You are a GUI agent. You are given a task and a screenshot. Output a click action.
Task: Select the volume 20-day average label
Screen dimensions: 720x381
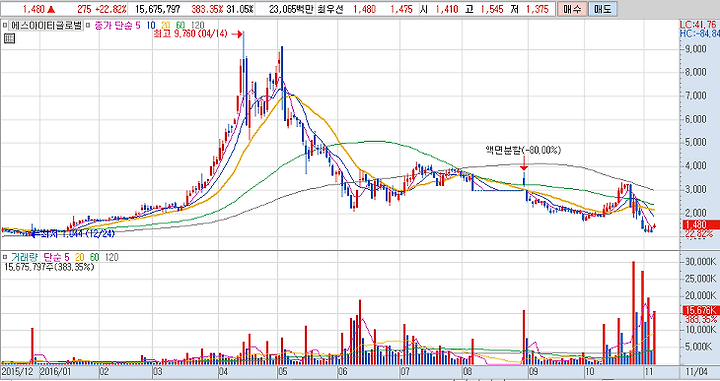click(79, 257)
